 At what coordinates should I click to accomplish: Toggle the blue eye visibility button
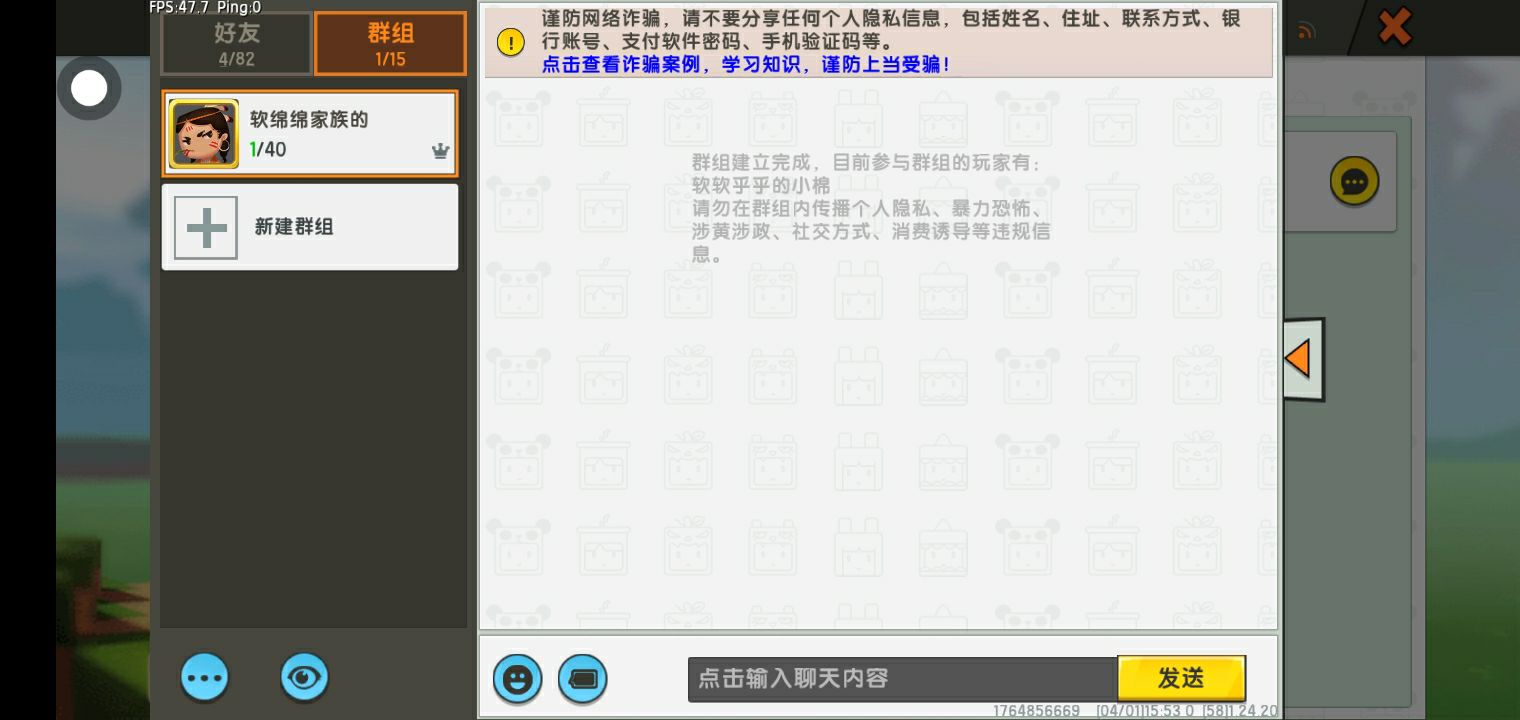pyautogui.click(x=304, y=678)
